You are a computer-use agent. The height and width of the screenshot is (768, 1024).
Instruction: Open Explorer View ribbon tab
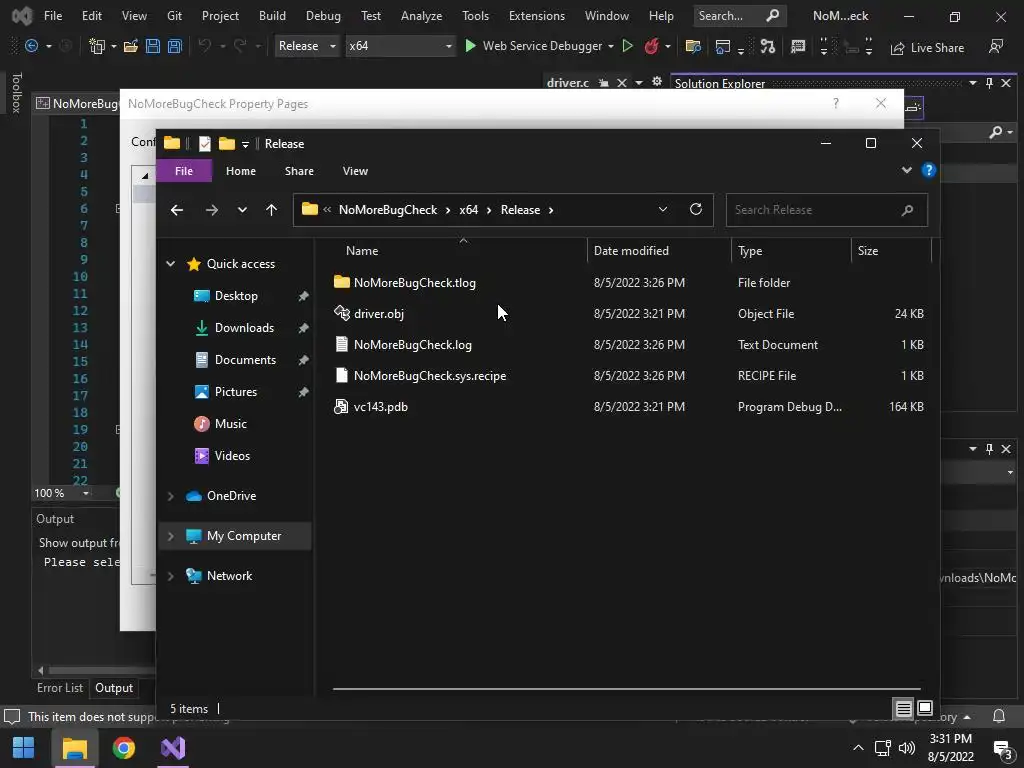355,170
